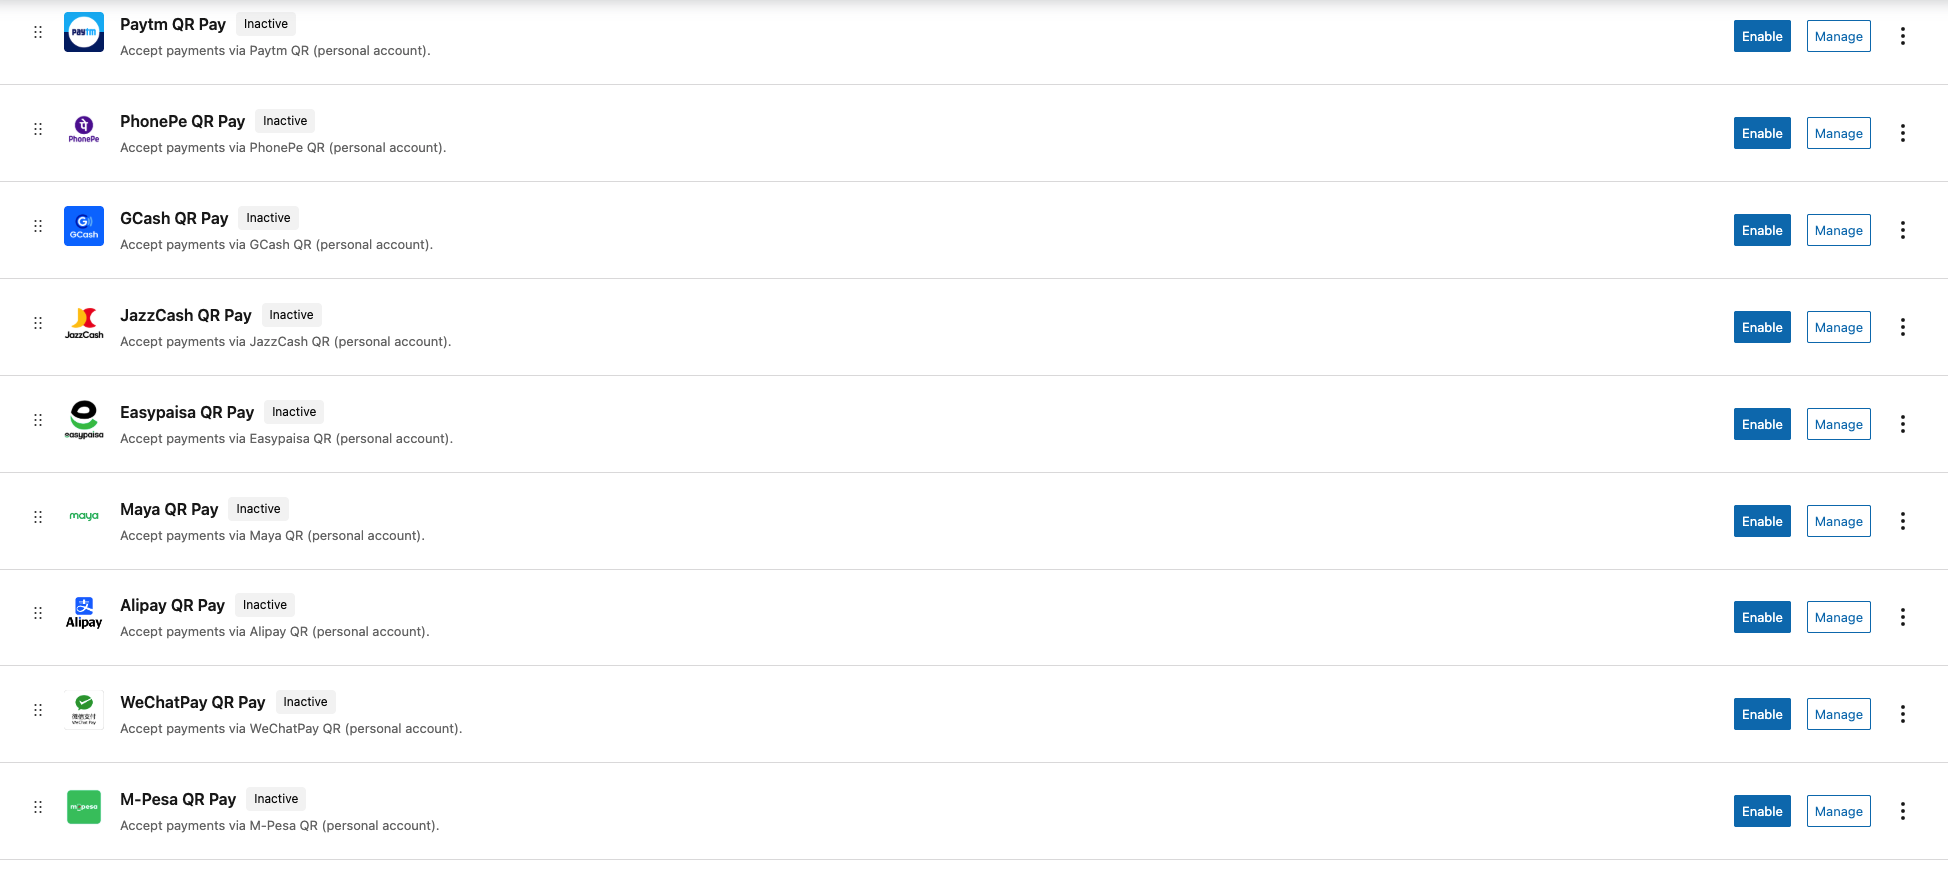
Task: Click the Paytm logo icon
Action: point(84,32)
